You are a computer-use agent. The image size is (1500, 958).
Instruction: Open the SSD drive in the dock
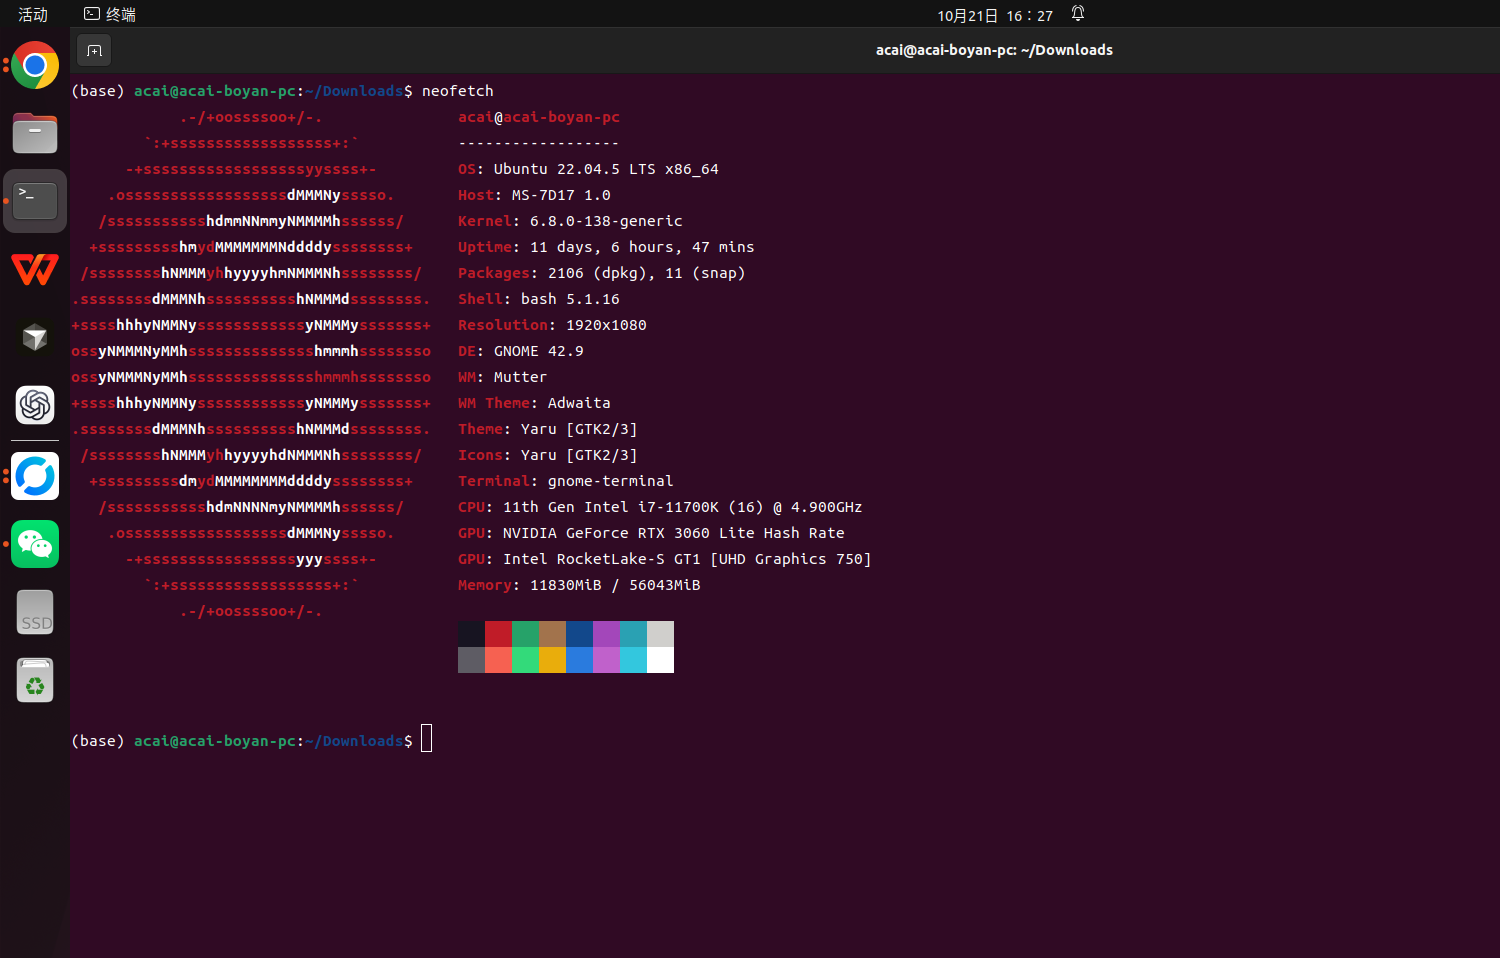(x=35, y=612)
